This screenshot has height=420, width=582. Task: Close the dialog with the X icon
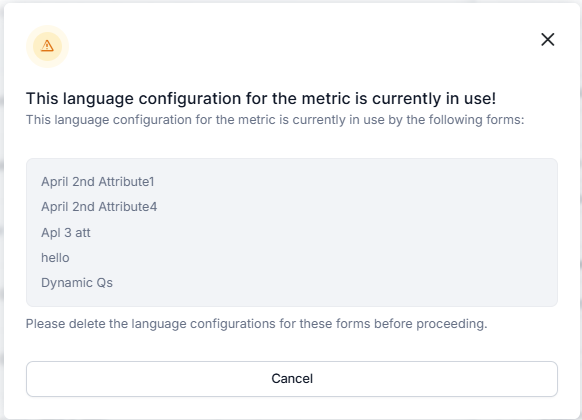(547, 39)
